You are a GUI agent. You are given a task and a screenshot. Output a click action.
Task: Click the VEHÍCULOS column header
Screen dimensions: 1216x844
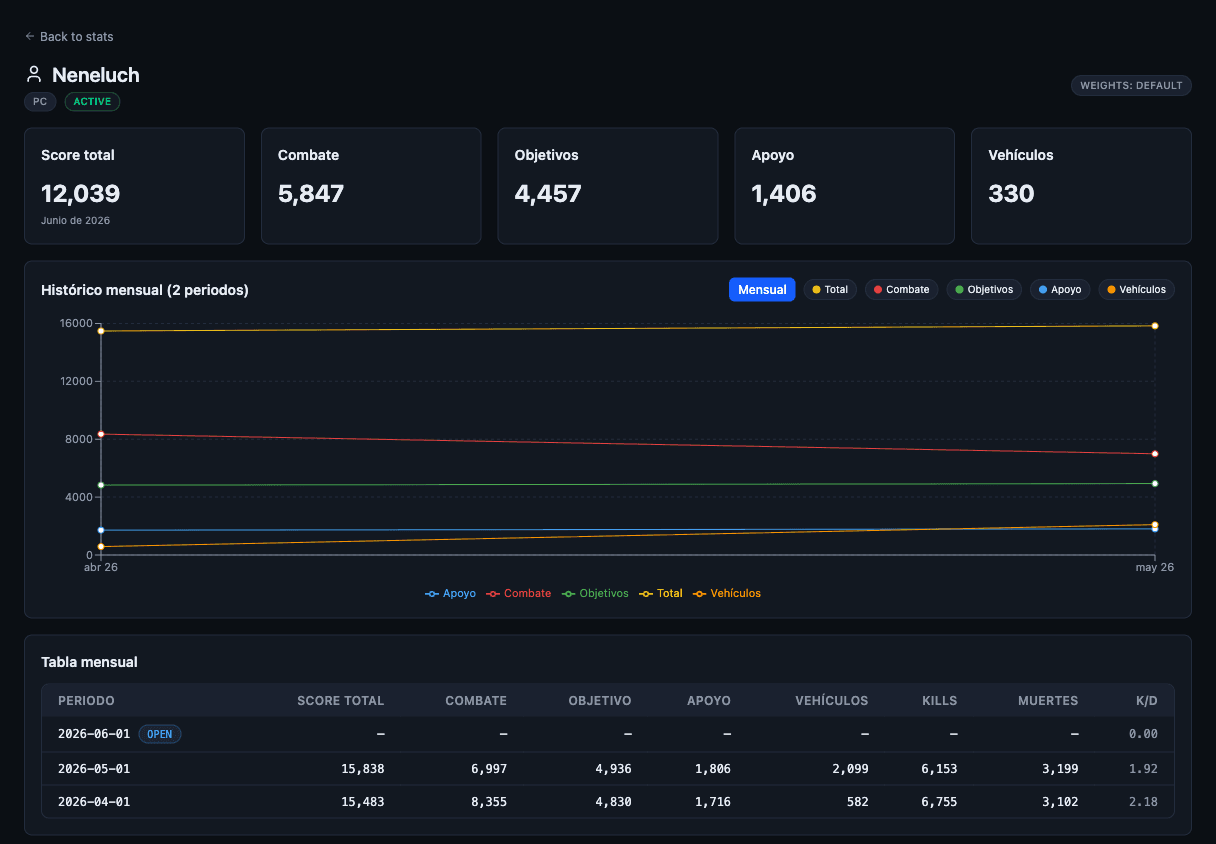[x=832, y=701]
